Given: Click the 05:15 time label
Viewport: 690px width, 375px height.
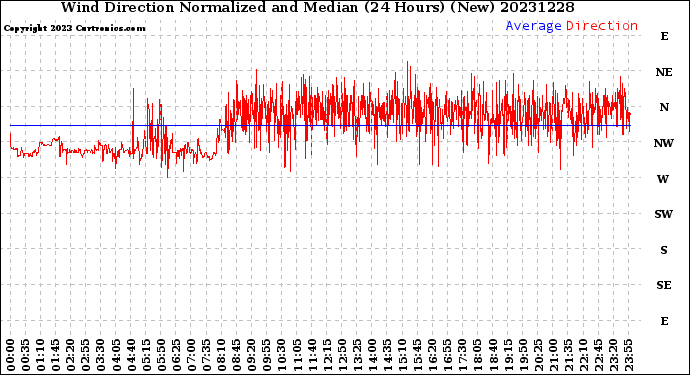Looking at the screenshot, I should (x=146, y=355).
